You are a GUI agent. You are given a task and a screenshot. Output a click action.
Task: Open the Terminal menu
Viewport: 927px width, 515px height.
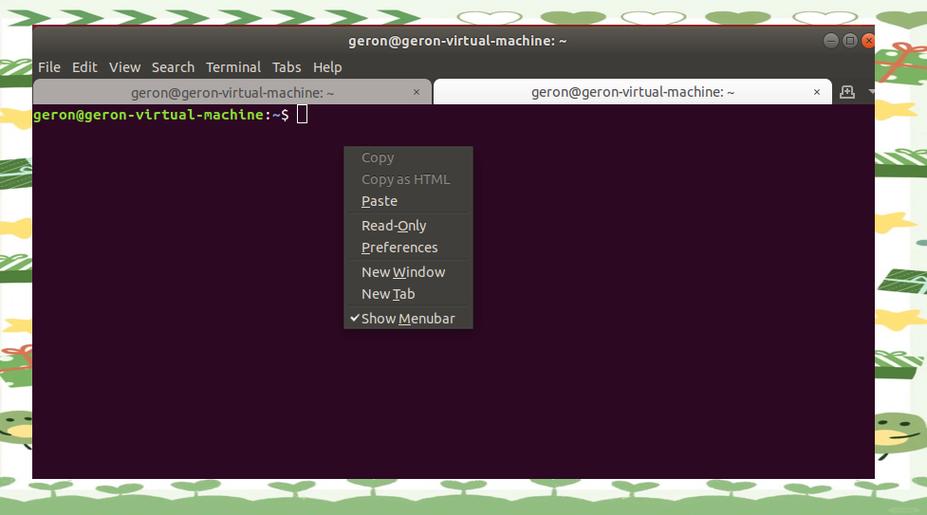pos(234,67)
